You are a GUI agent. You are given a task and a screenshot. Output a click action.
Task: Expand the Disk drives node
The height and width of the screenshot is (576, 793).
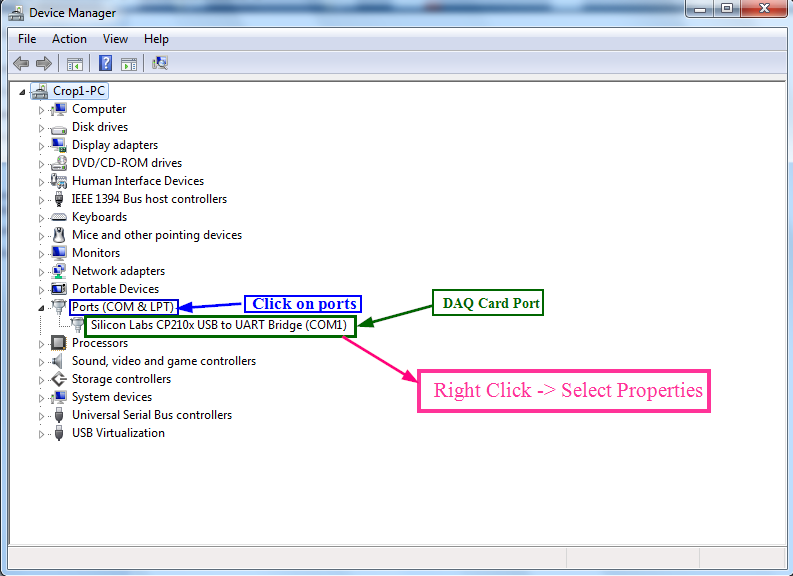click(42, 128)
